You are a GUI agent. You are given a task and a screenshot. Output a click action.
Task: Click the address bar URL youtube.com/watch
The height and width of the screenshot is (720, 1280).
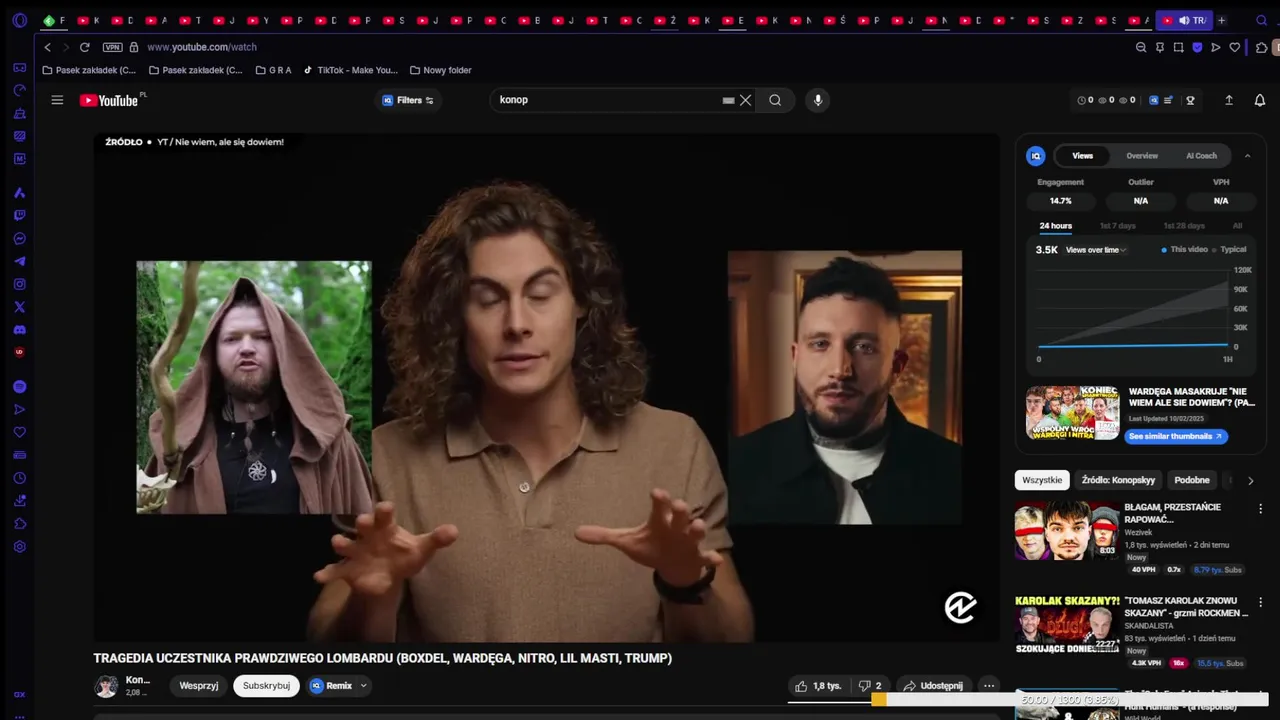click(x=202, y=47)
